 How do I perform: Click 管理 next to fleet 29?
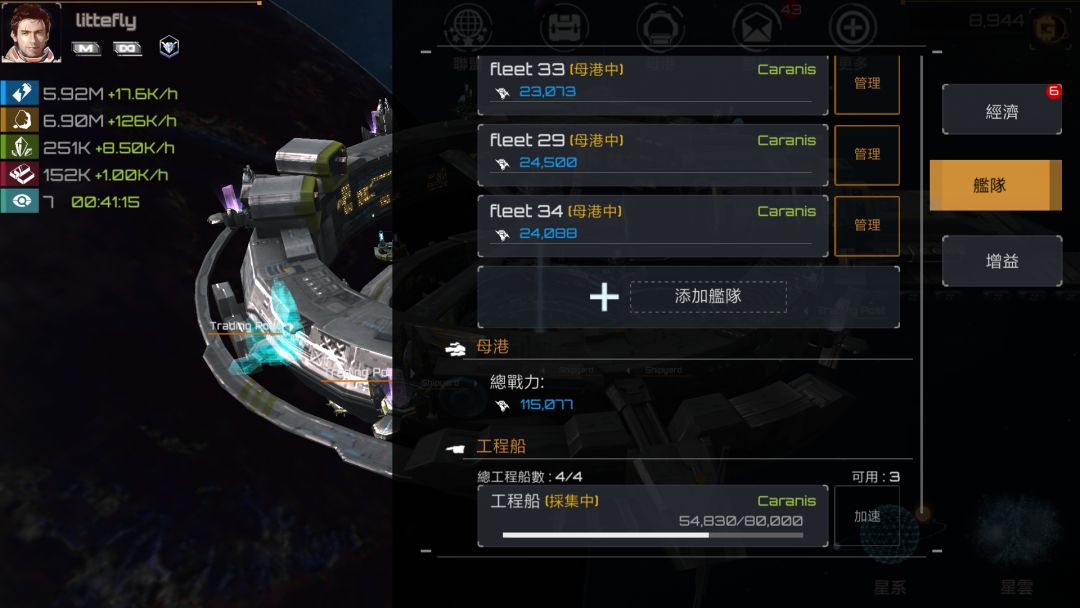[x=866, y=155]
